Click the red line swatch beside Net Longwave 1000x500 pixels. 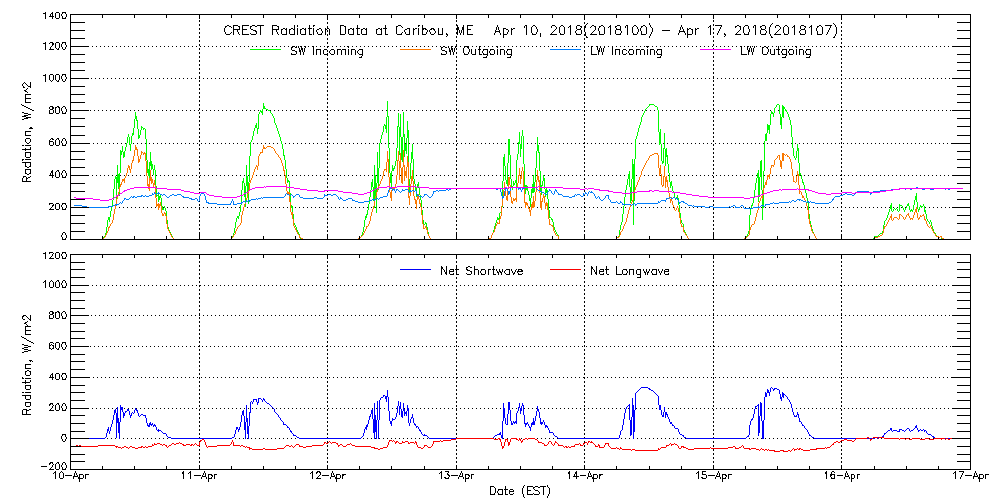(x=570, y=270)
